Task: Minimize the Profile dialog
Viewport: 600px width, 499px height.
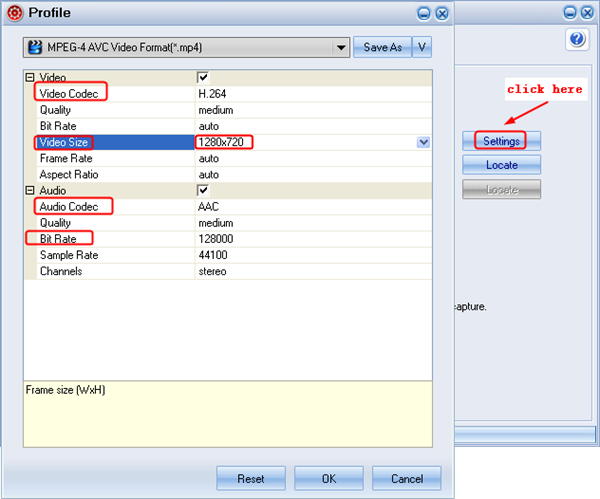Action: click(423, 14)
